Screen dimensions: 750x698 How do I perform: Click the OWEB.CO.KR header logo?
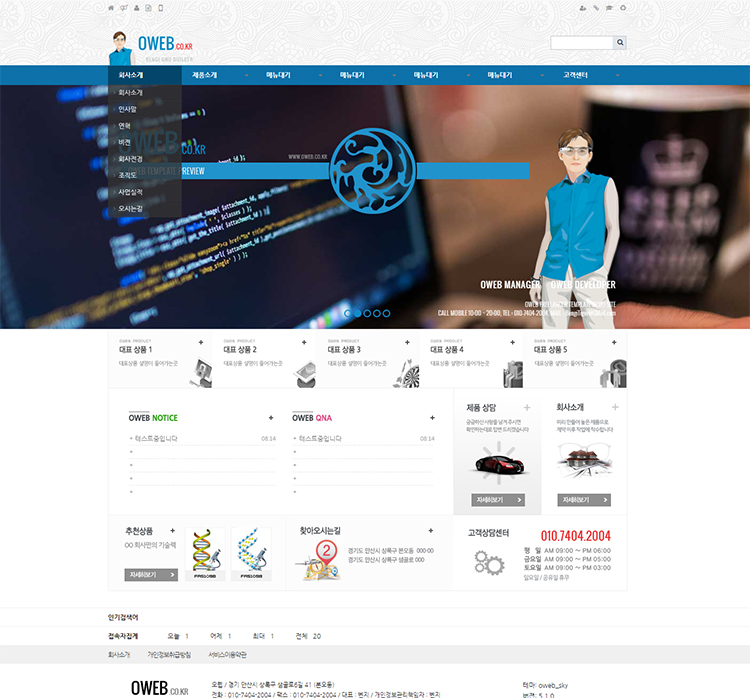165,44
